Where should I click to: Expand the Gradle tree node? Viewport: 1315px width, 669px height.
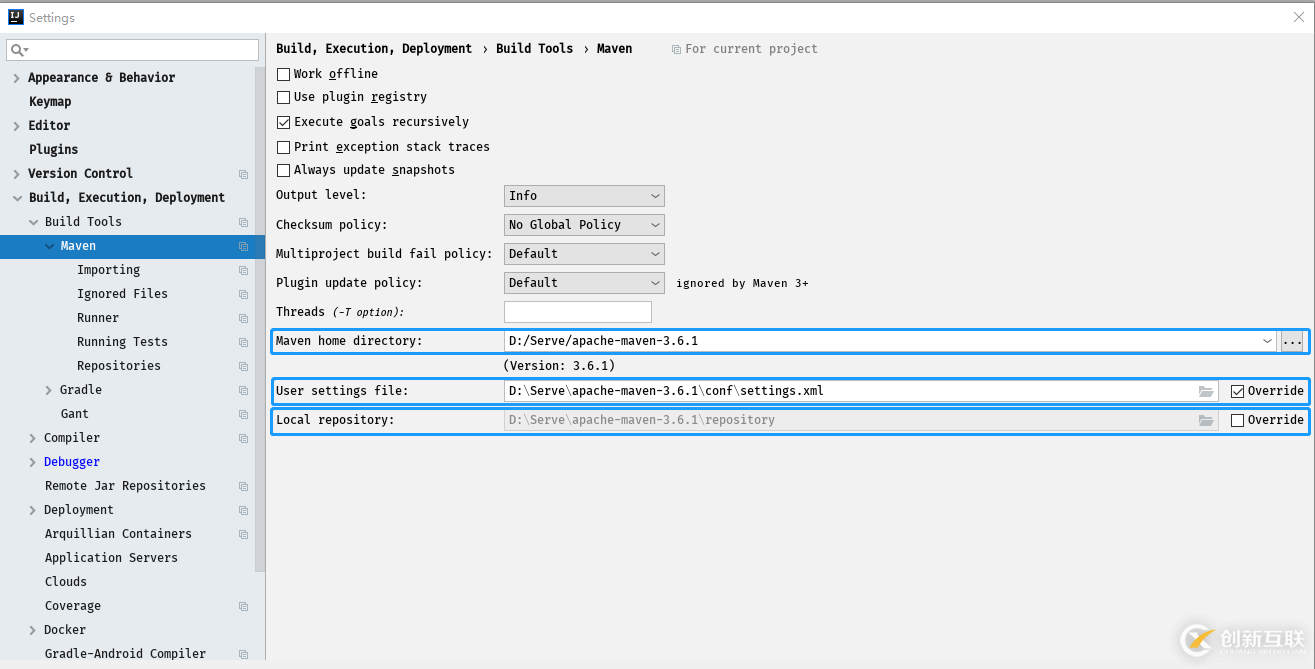point(50,390)
